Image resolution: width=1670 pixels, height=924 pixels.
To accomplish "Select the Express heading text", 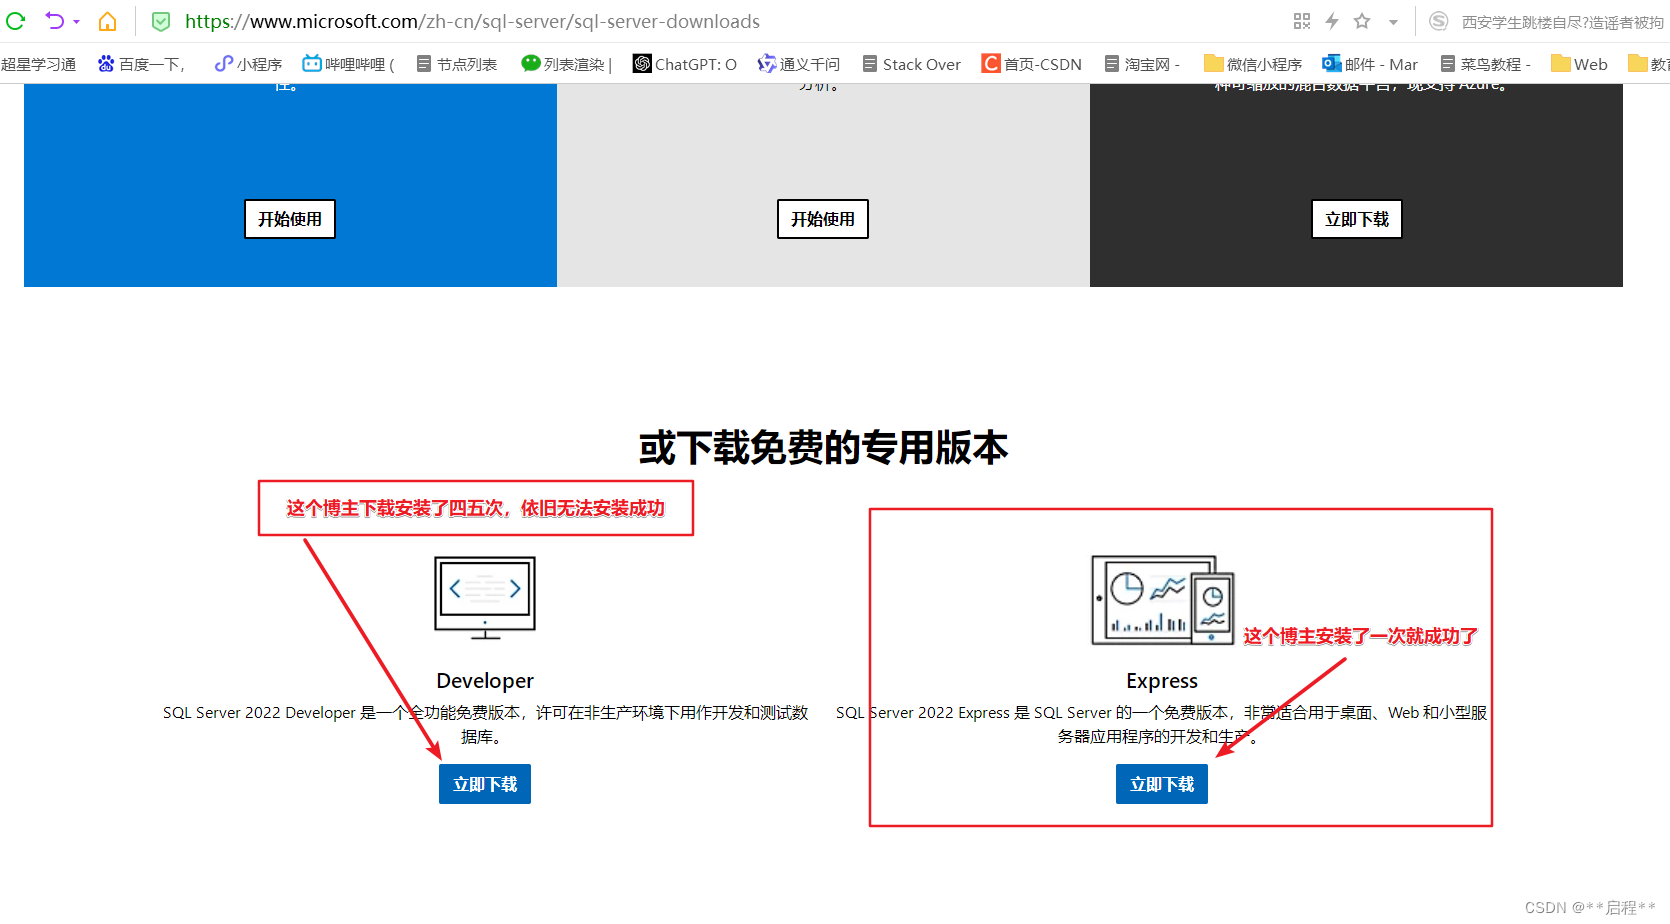I will (1162, 681).
